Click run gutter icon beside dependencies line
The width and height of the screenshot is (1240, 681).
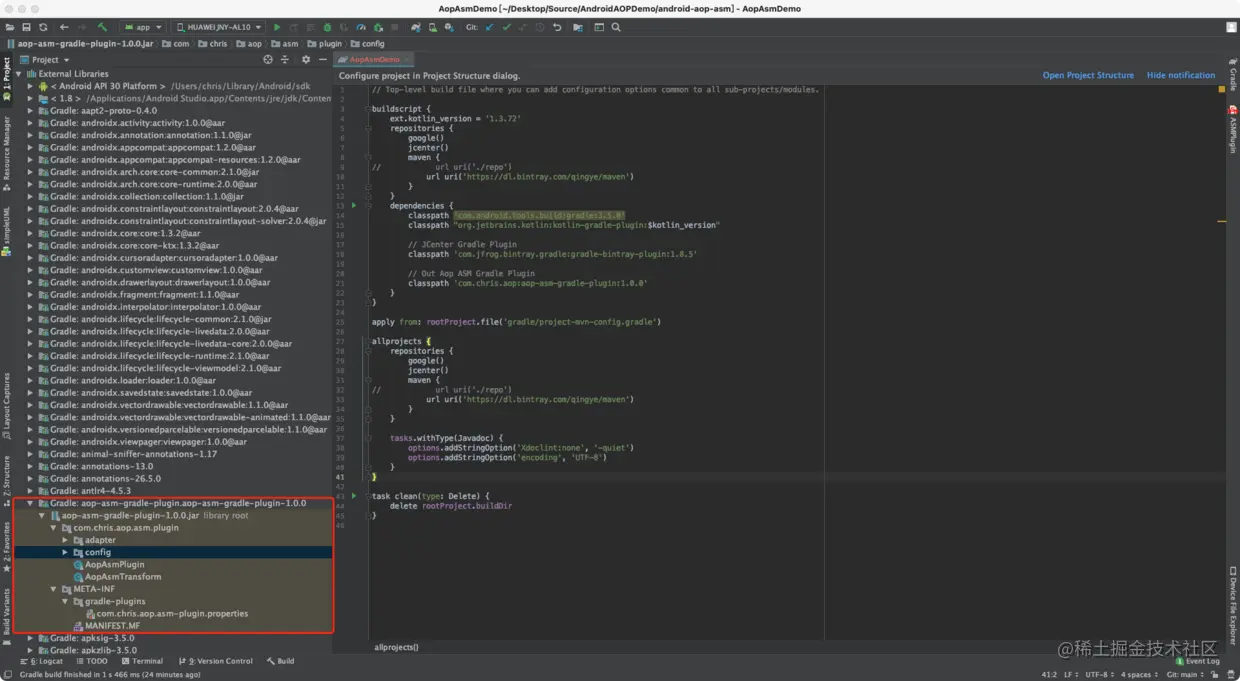(354, 205)
